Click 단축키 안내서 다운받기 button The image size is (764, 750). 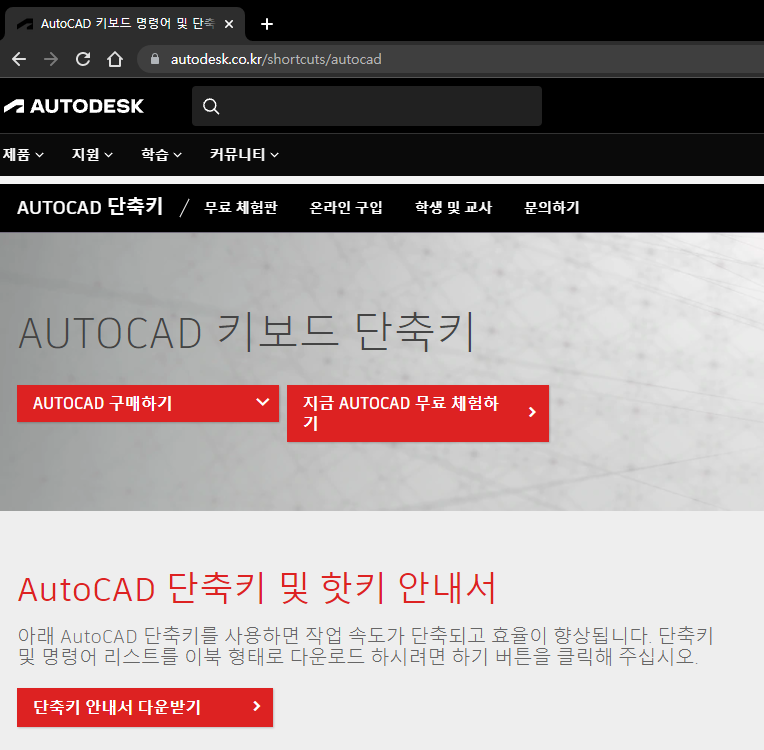[145, 707]
